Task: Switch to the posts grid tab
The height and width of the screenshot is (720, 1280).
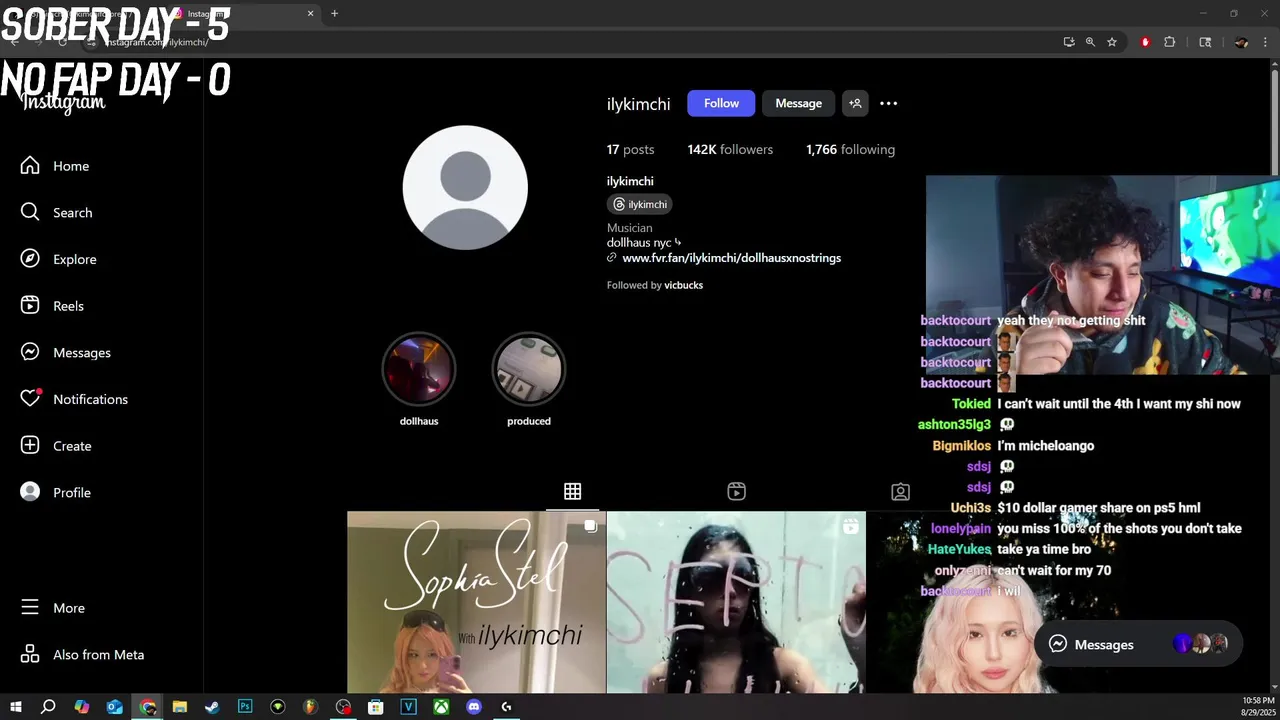Action: (572, 491)
